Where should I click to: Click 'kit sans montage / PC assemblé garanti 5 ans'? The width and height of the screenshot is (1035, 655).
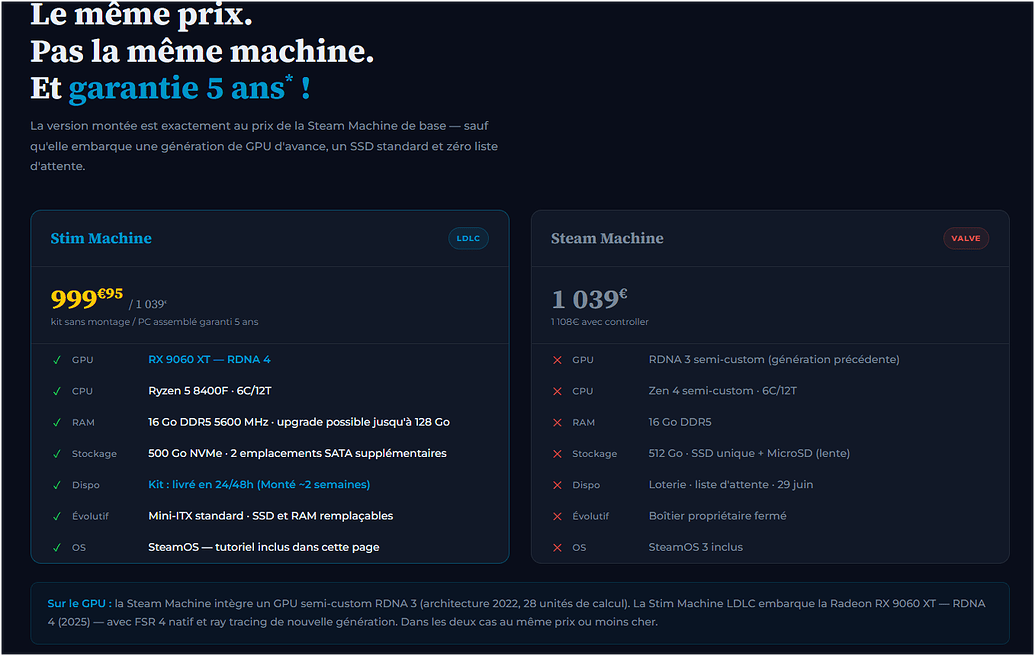click(x=154, y=322)
